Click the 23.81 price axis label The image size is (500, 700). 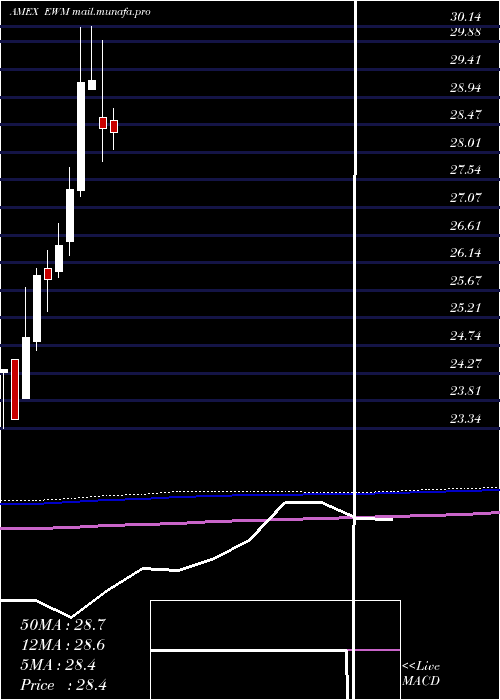click(x=466, y=391)
